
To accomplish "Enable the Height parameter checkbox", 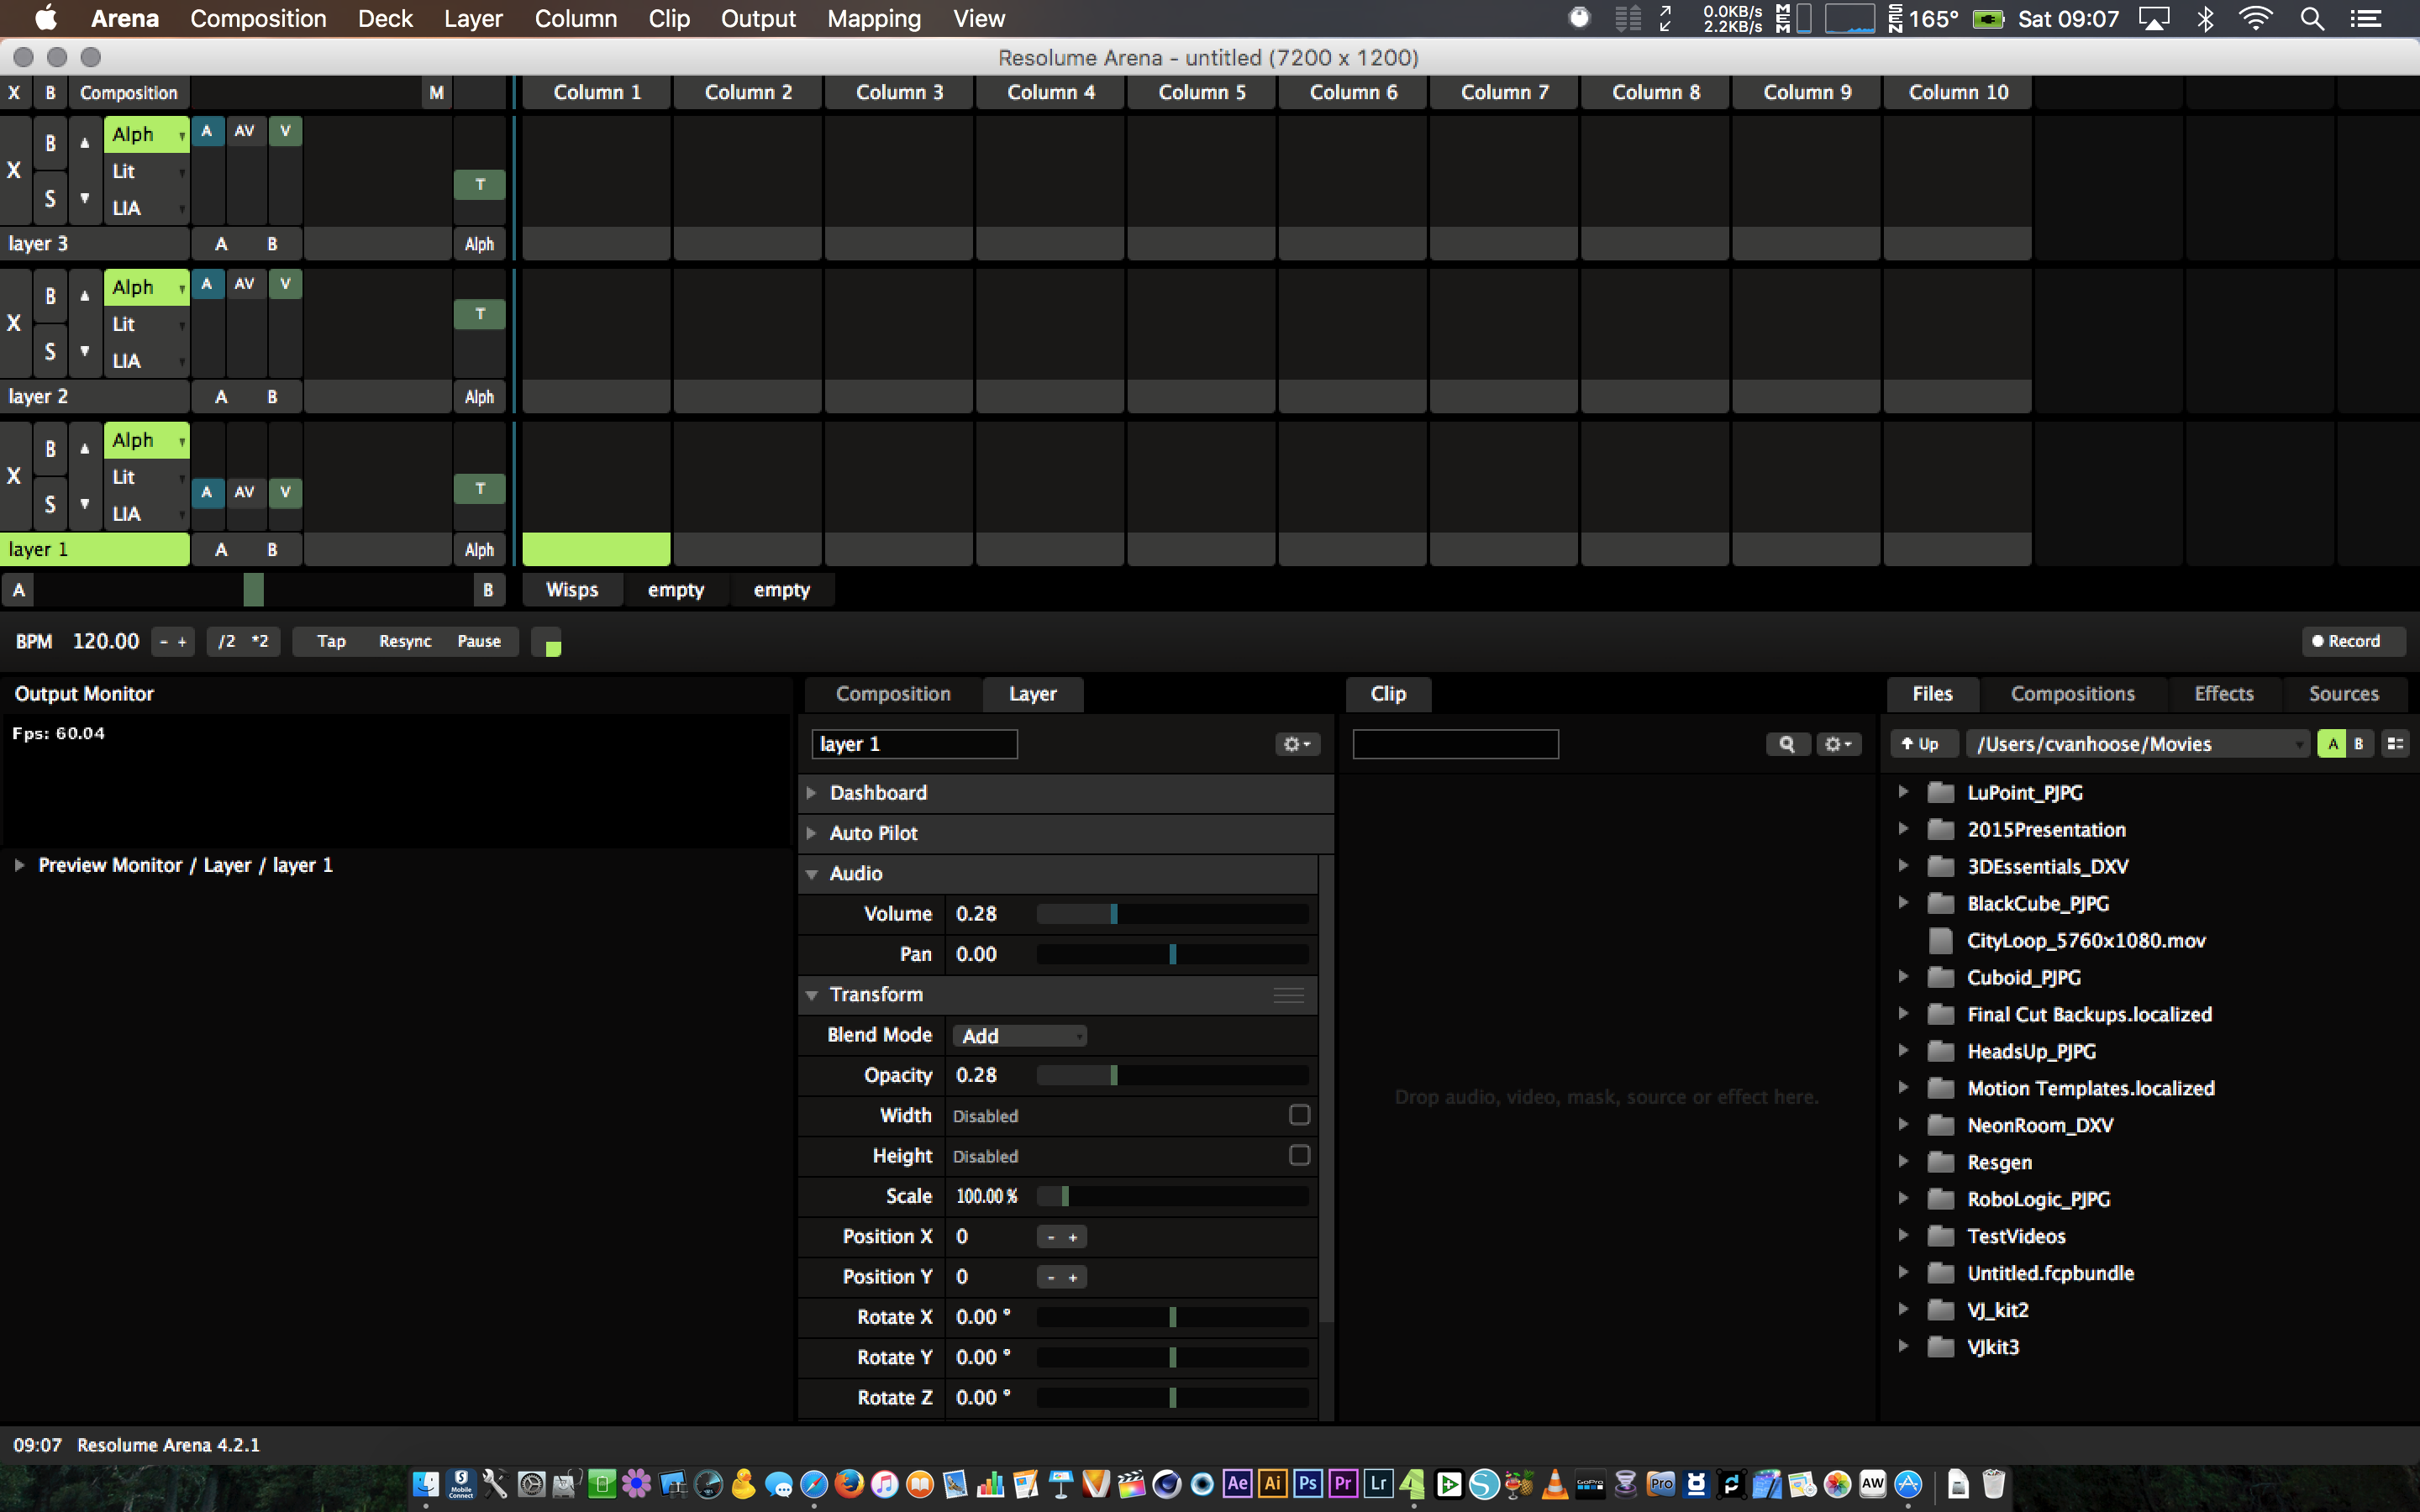I will [1299, 1155].
